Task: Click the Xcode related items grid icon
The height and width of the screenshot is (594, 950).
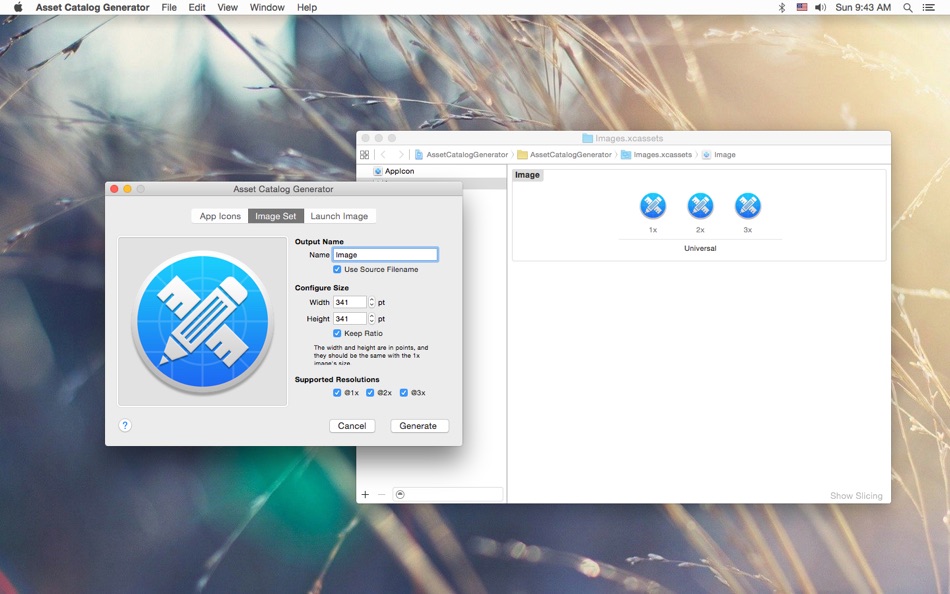Action: [x=364, y=155]
